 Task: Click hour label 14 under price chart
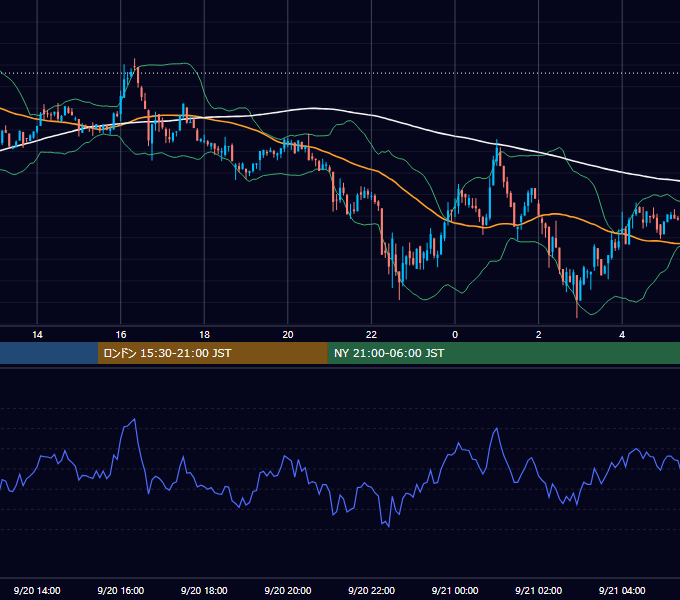(37, 335)
